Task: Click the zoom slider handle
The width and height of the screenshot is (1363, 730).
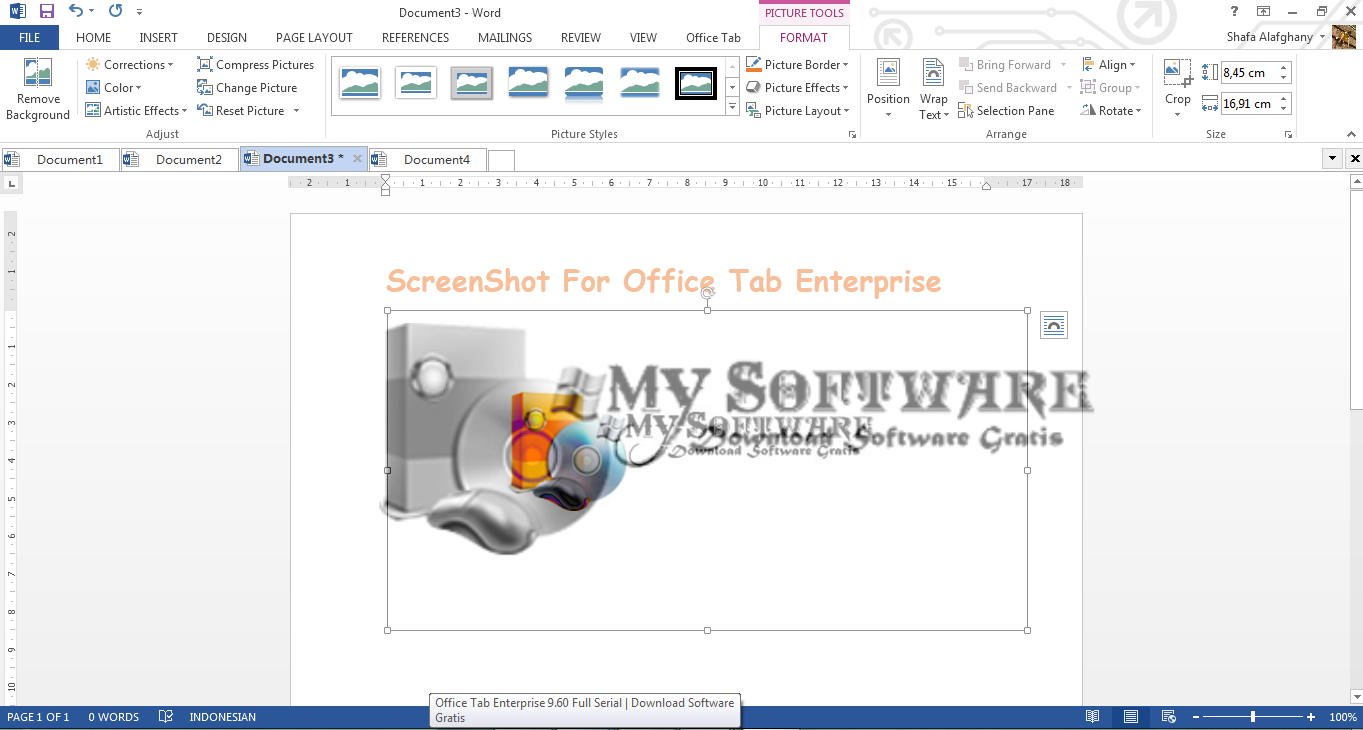Action: pyautogui.click(x=1252, y=717)
